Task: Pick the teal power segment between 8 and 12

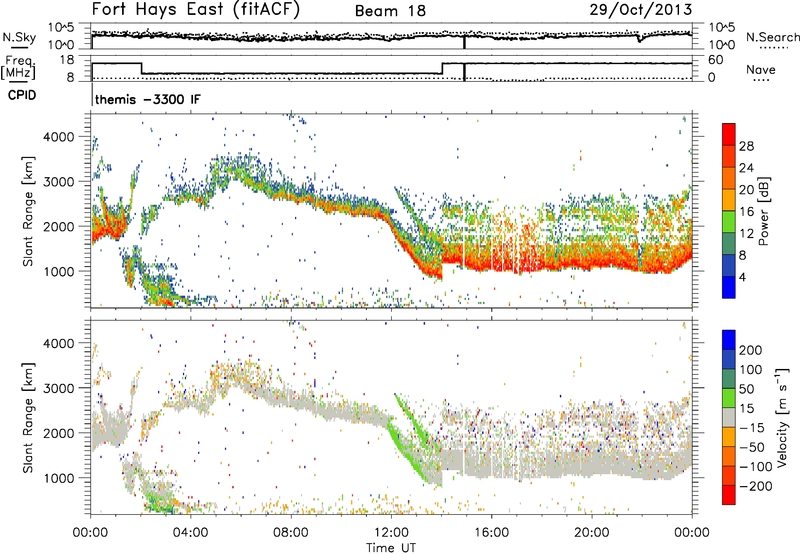Action: tap(729, 243)
